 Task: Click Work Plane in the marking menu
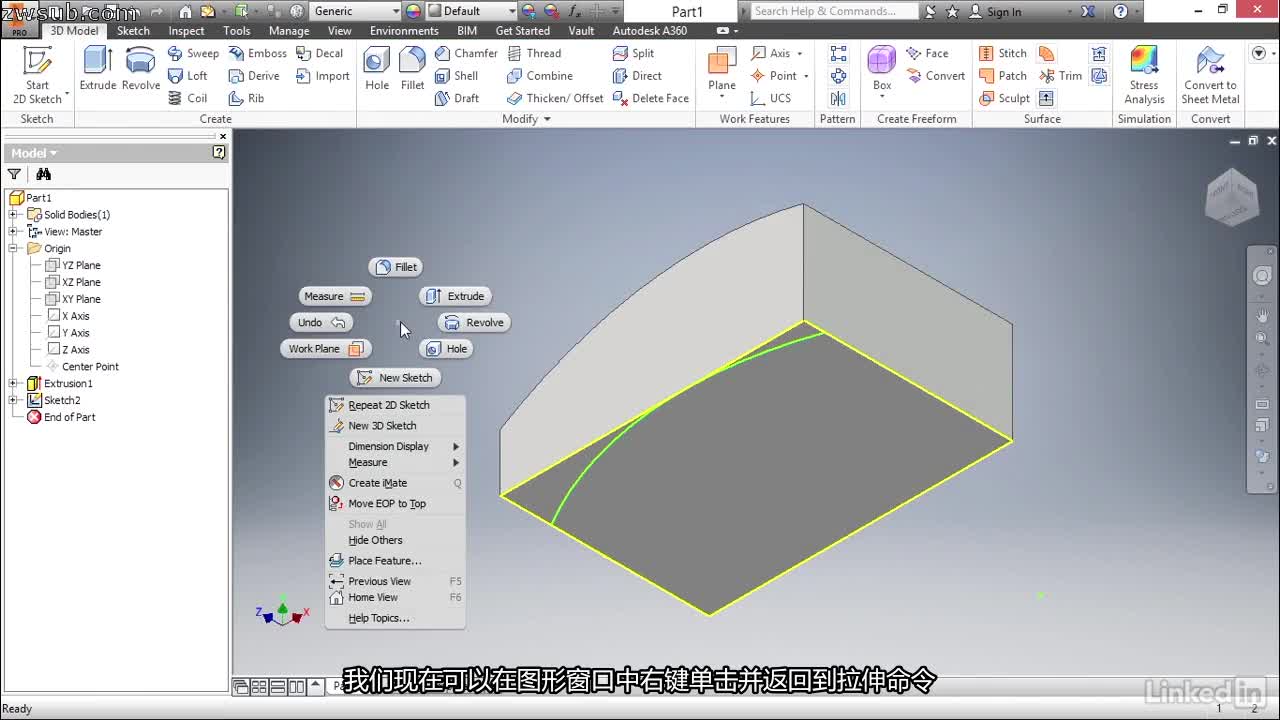point(325,349)
